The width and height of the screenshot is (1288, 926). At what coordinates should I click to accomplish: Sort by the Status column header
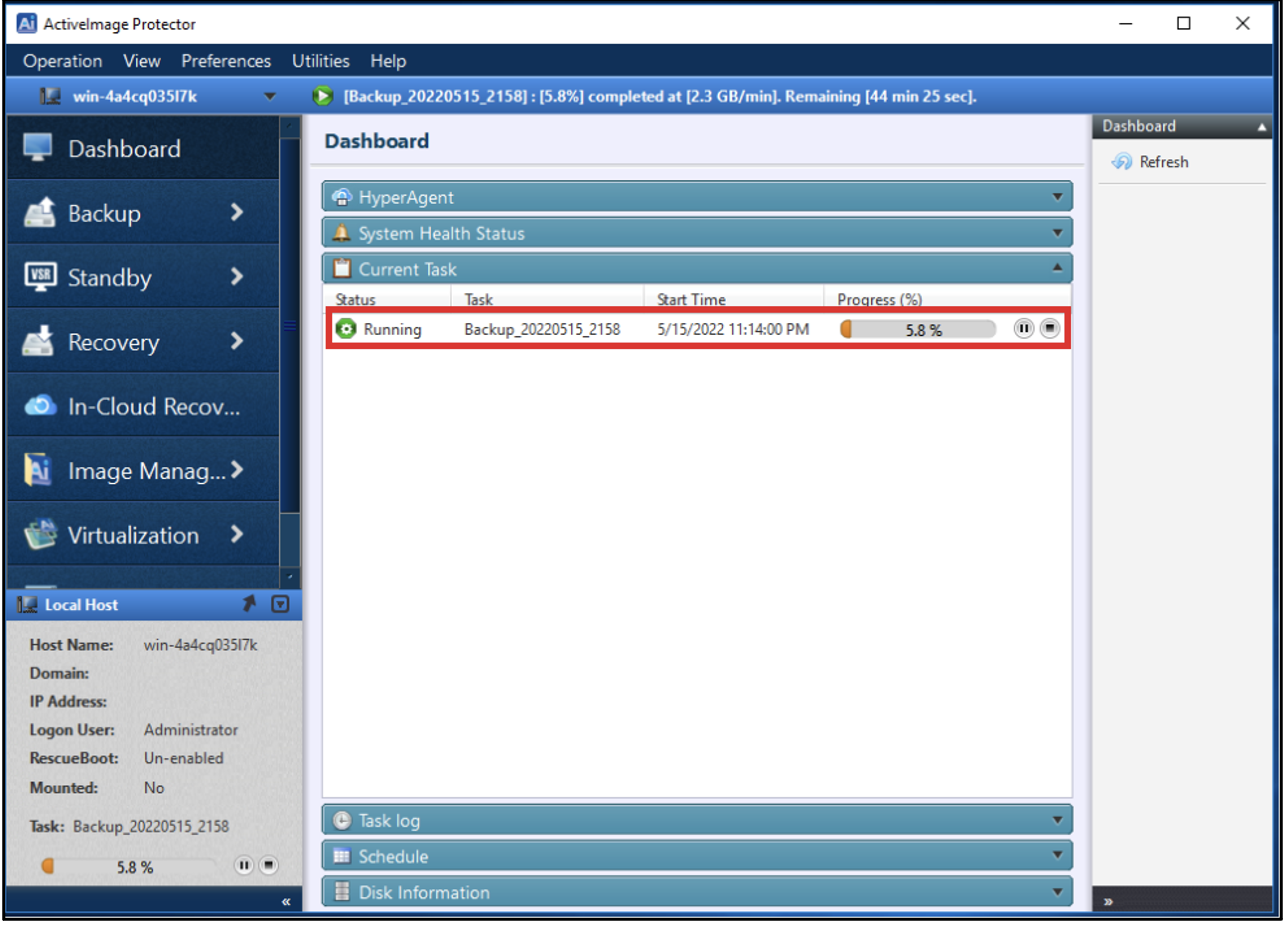[x=388, y=299]
